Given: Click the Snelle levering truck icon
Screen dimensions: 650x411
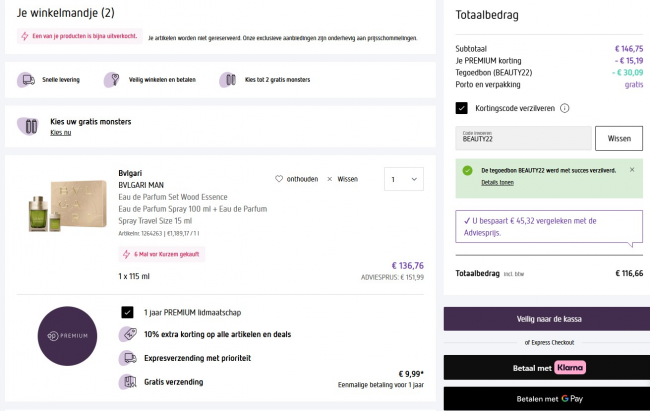Looking at the screenshot, I should pyautogui.click(x=25, y=80).
